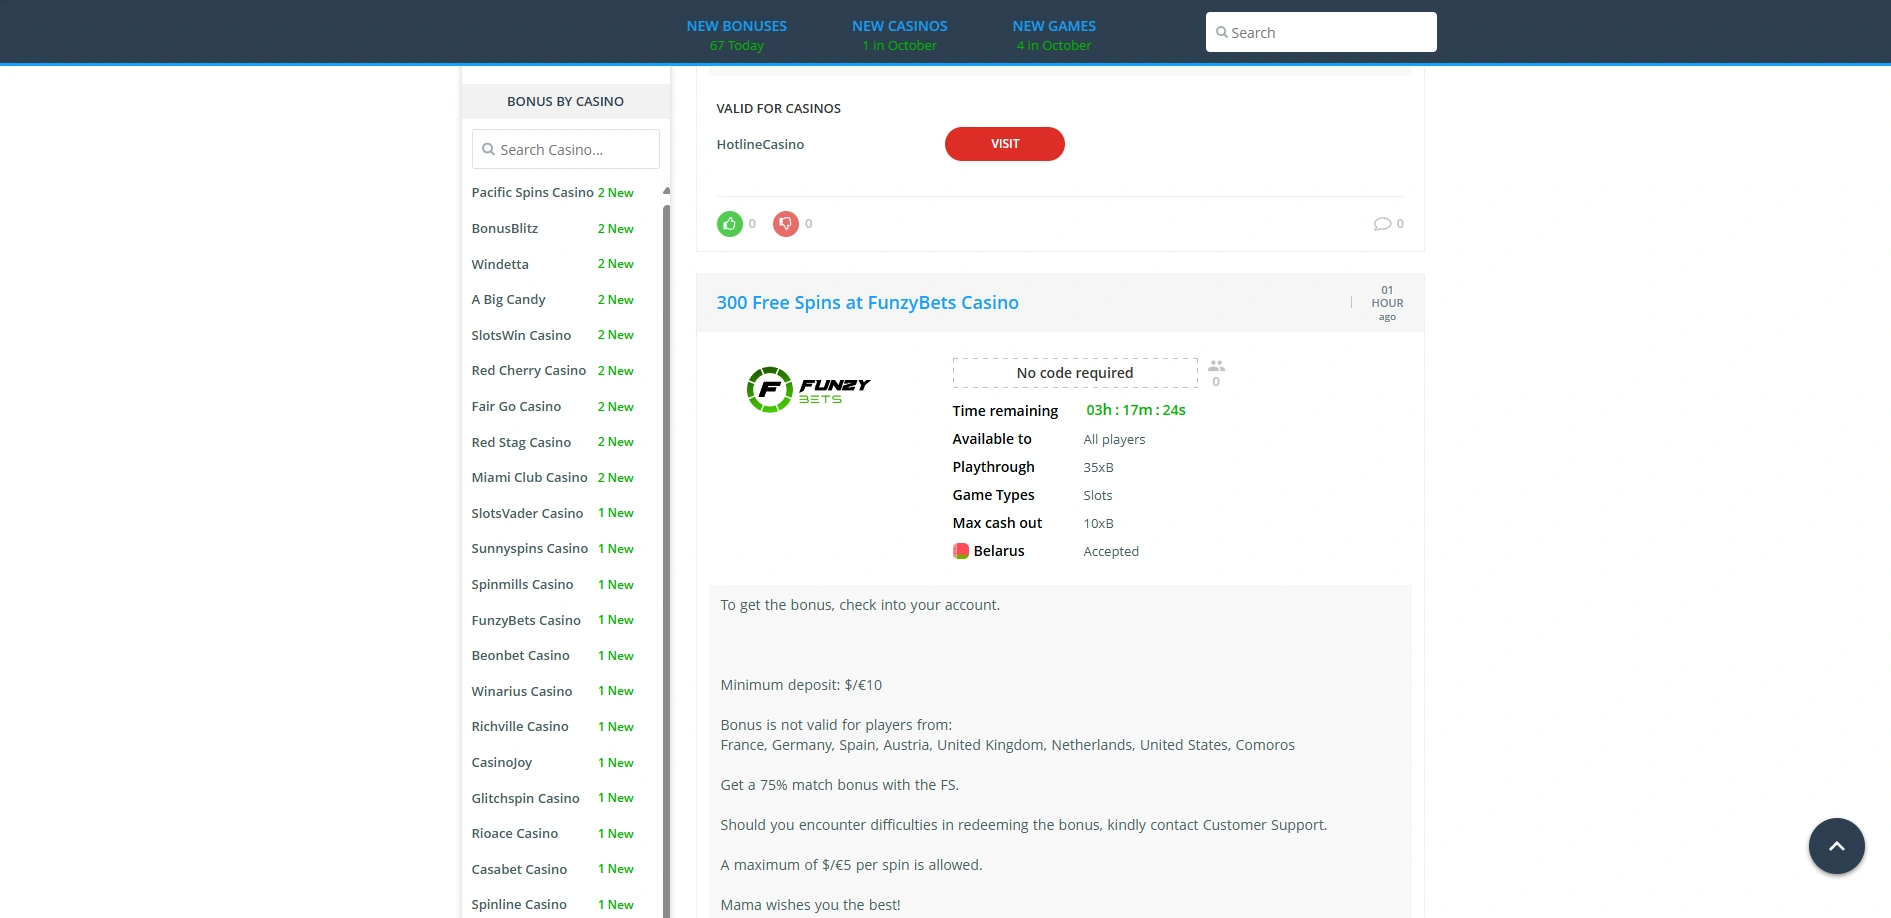Select Miami Club Casino in the list
This screenshot has height=918, width=1891.
click(x=529, y=477)
